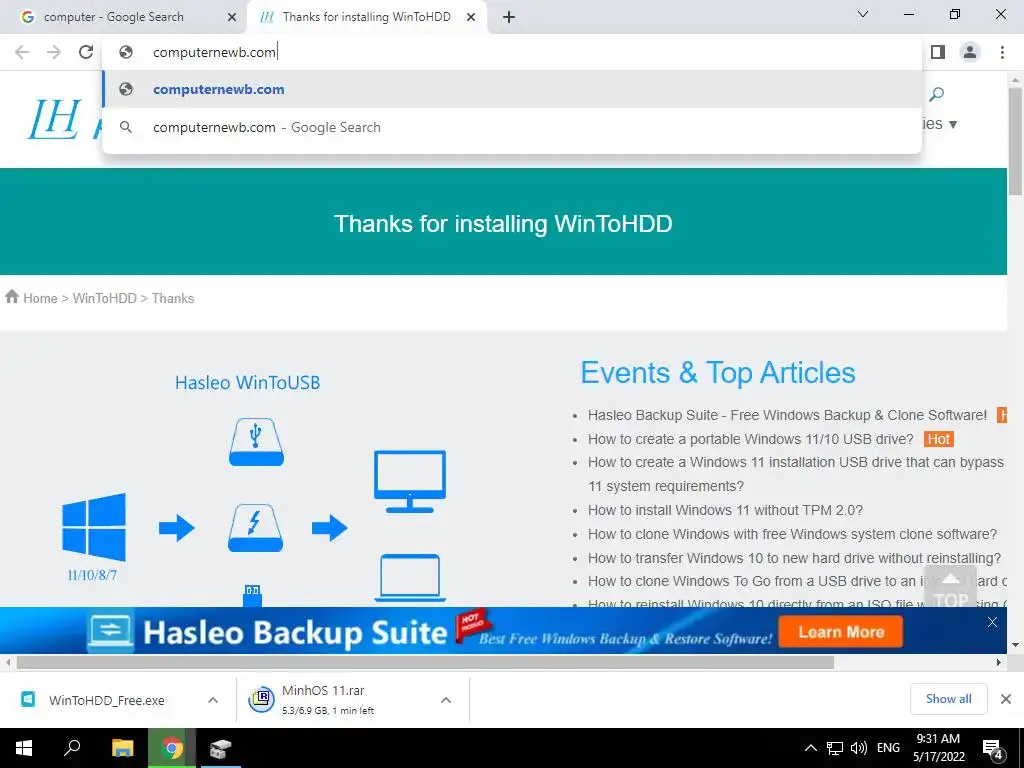Open 'How to create a portable Windows 11/10 USB drive?'

point(750,439)
